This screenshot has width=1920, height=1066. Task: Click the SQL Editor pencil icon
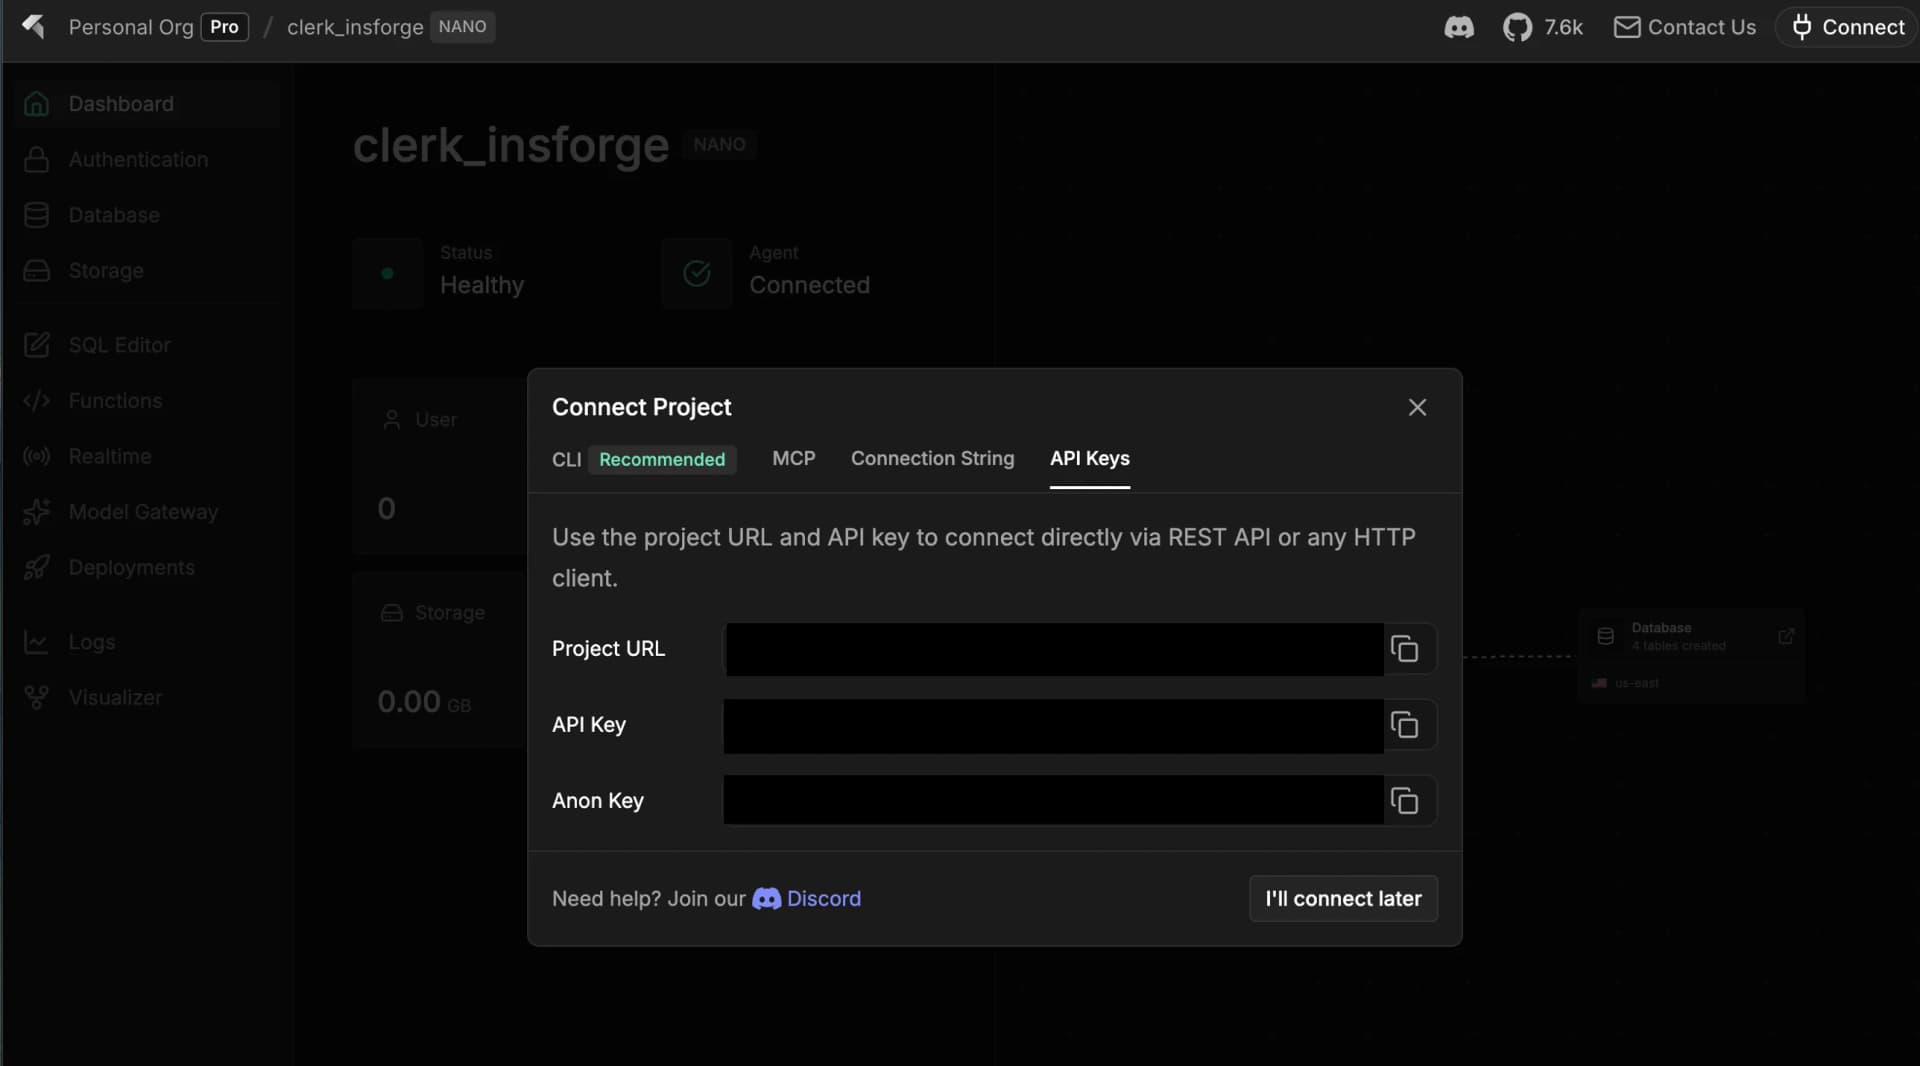click(x=36, y=345)
